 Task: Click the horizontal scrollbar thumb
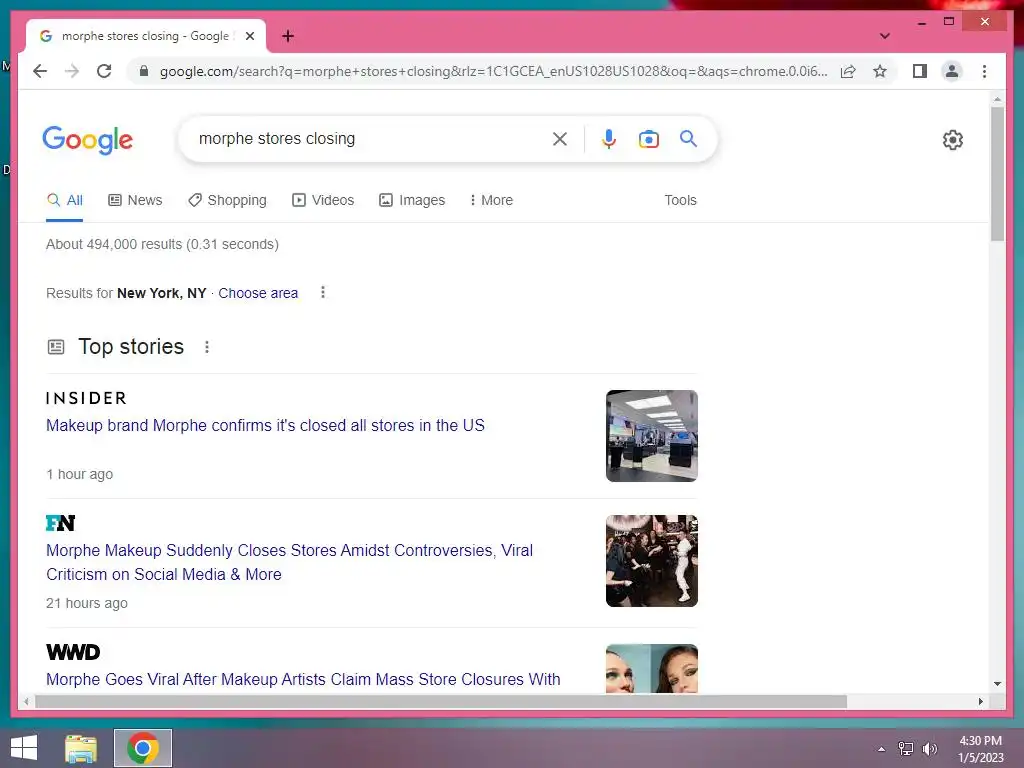pos(441,701)
